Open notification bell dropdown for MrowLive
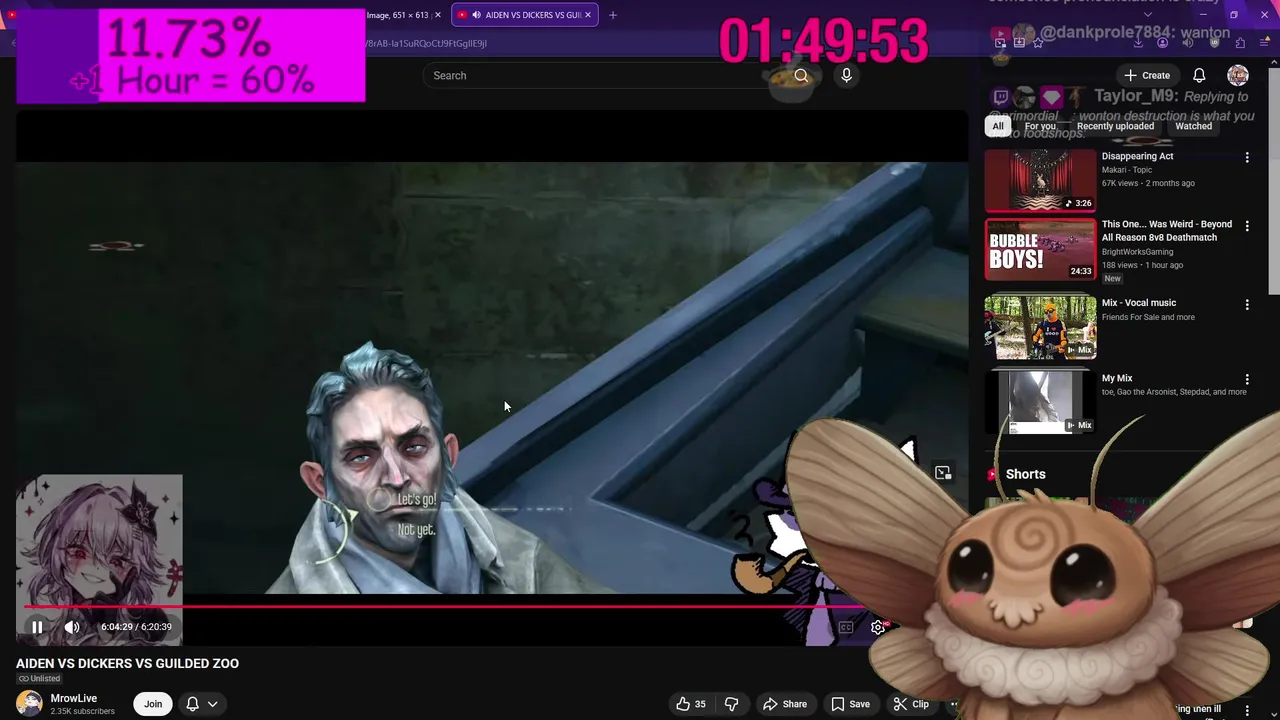The image size is (1280, 720). pyautogui.click(x=201, y=704)
